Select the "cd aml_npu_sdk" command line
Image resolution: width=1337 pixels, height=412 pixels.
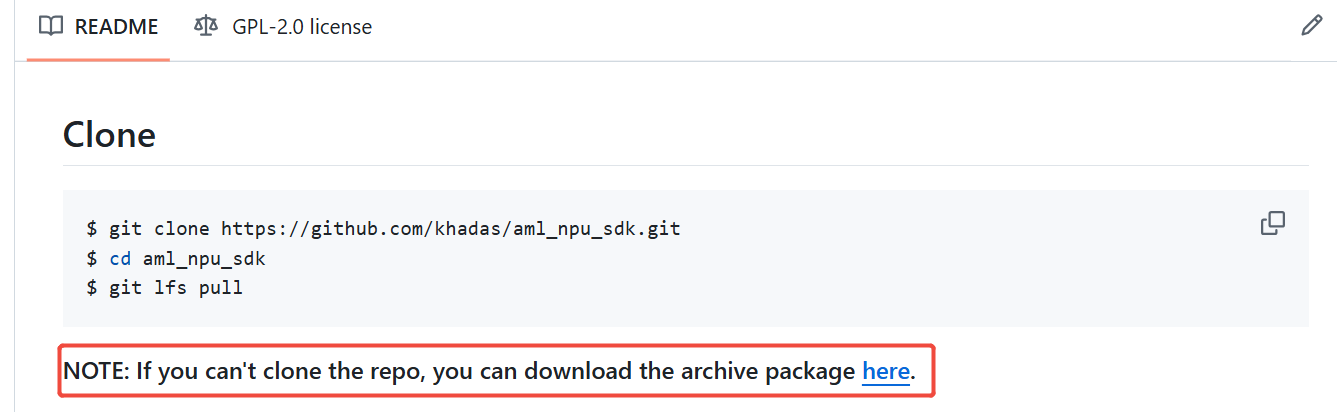pyautogui.click(x=176, y=259)
